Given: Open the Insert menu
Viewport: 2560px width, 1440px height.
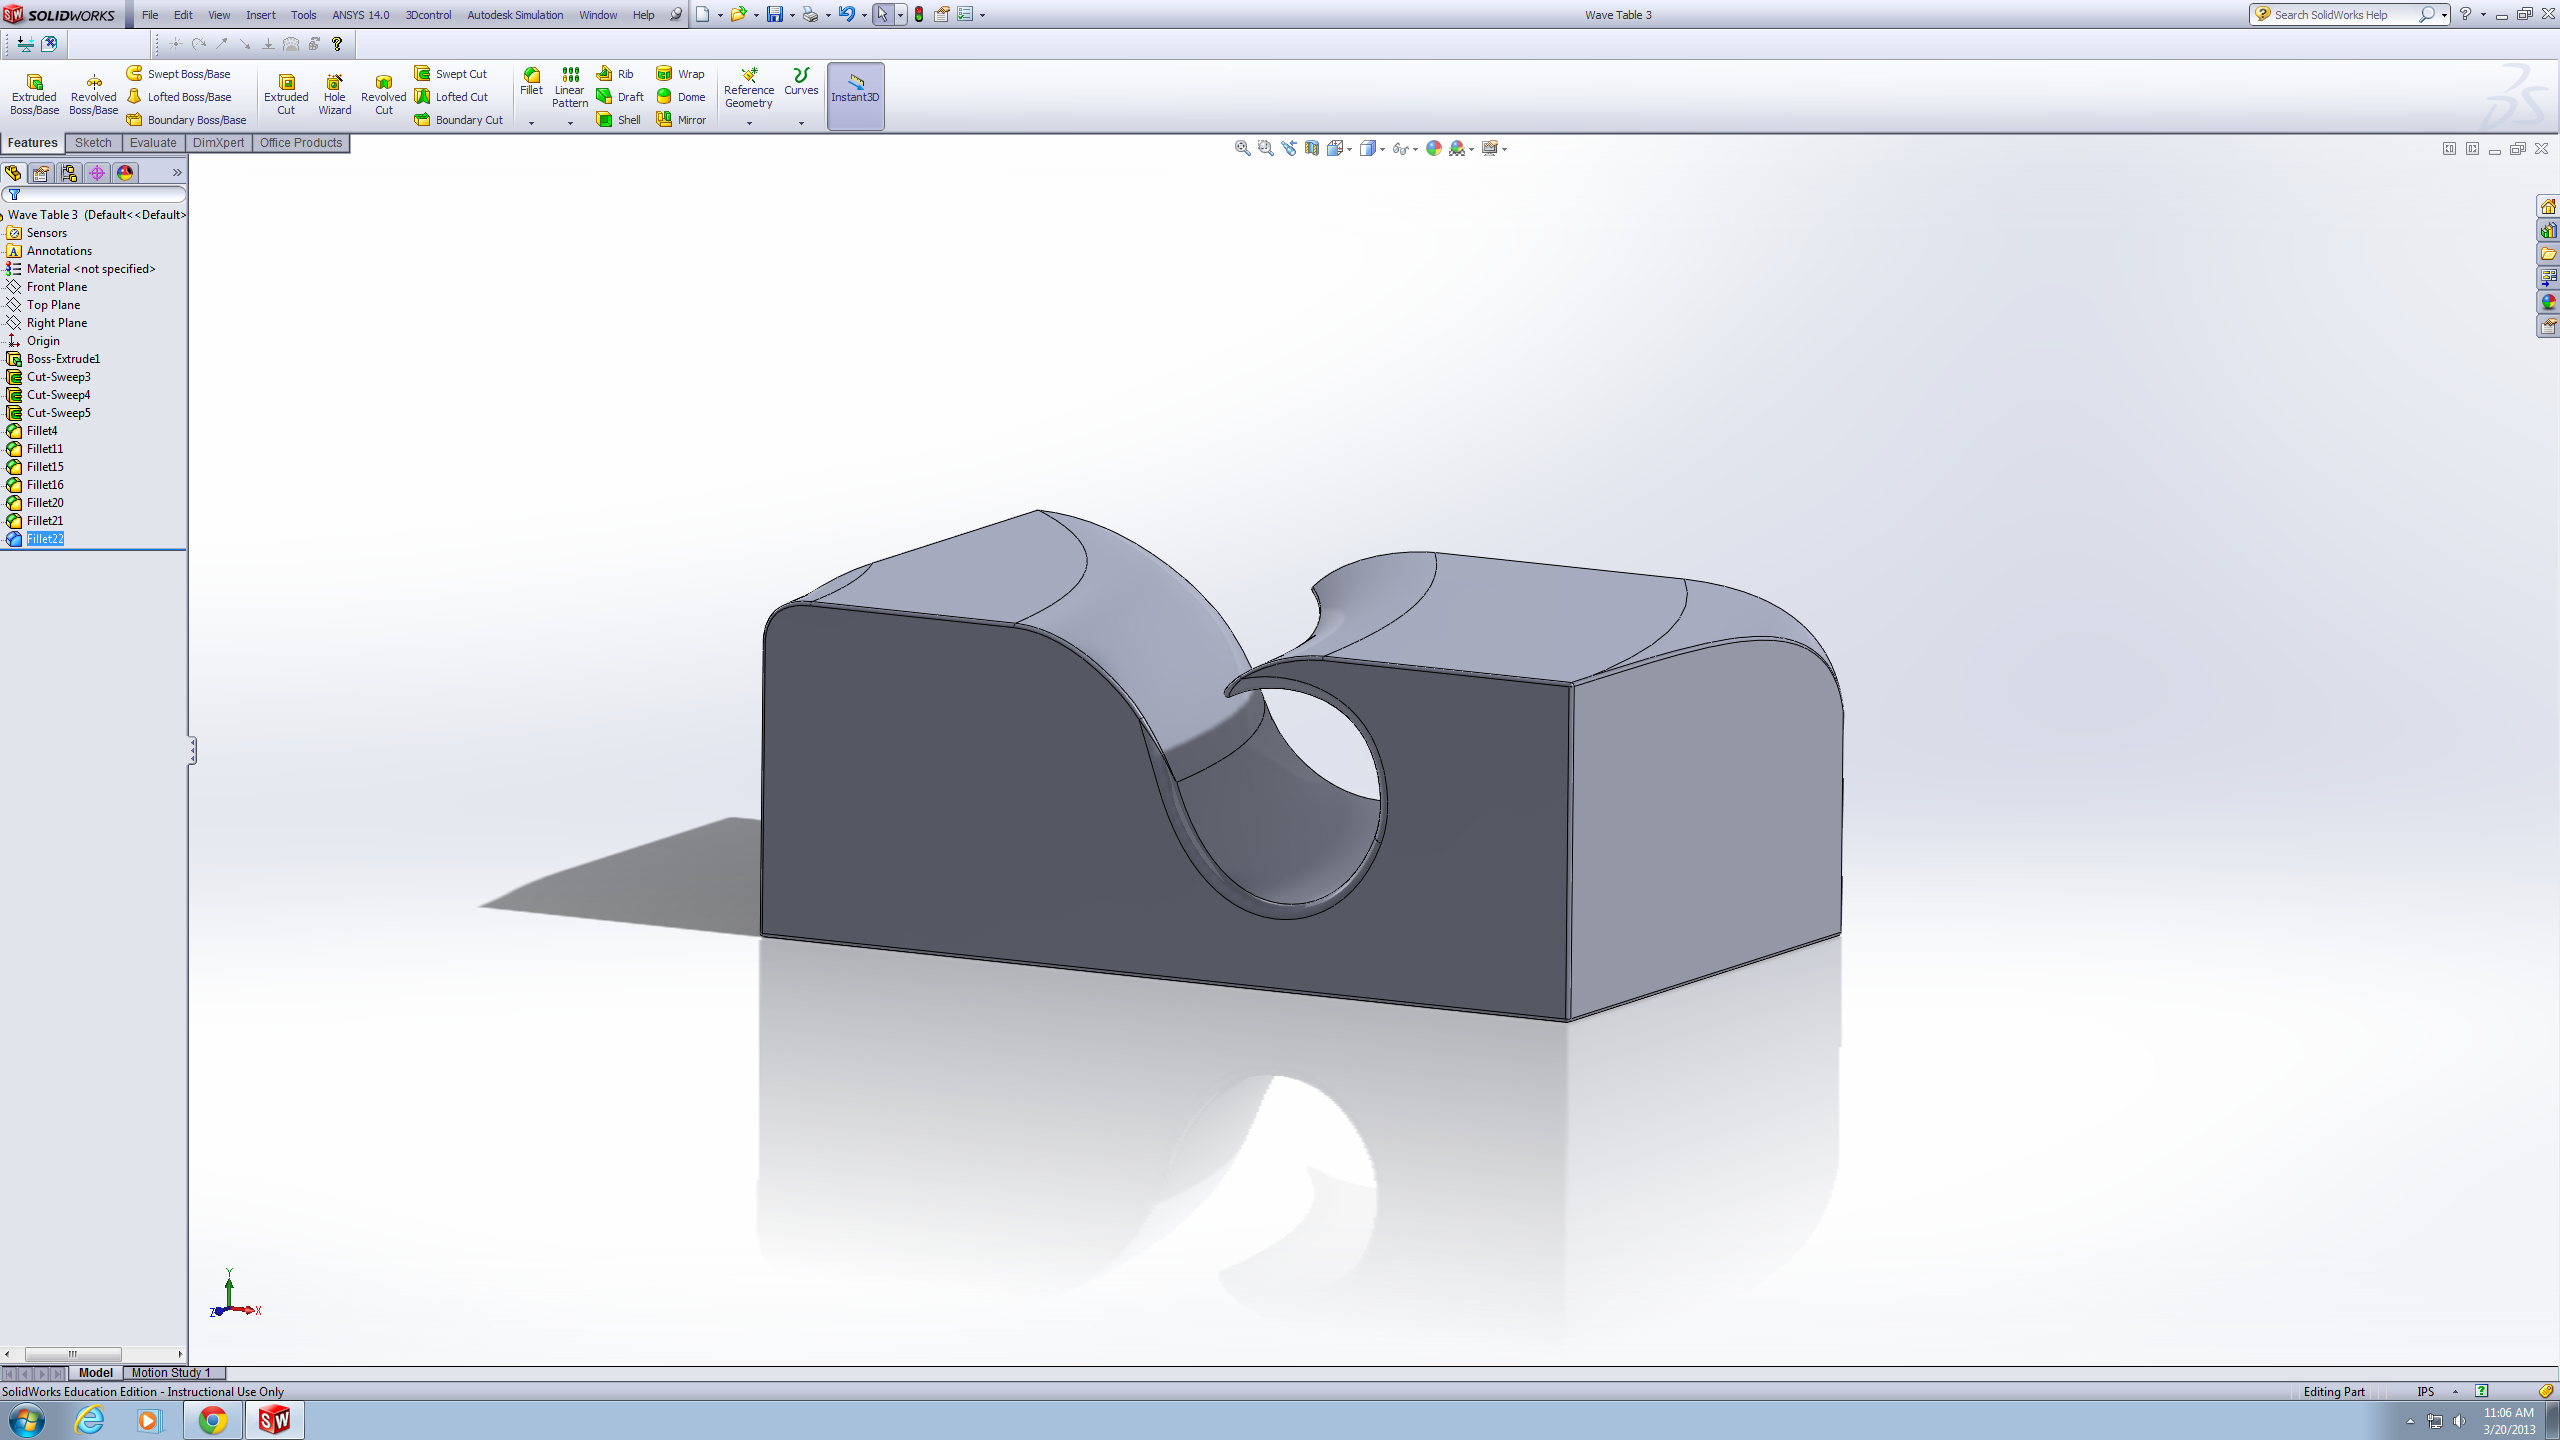Looking at the screenshot, I should (260, 14).
